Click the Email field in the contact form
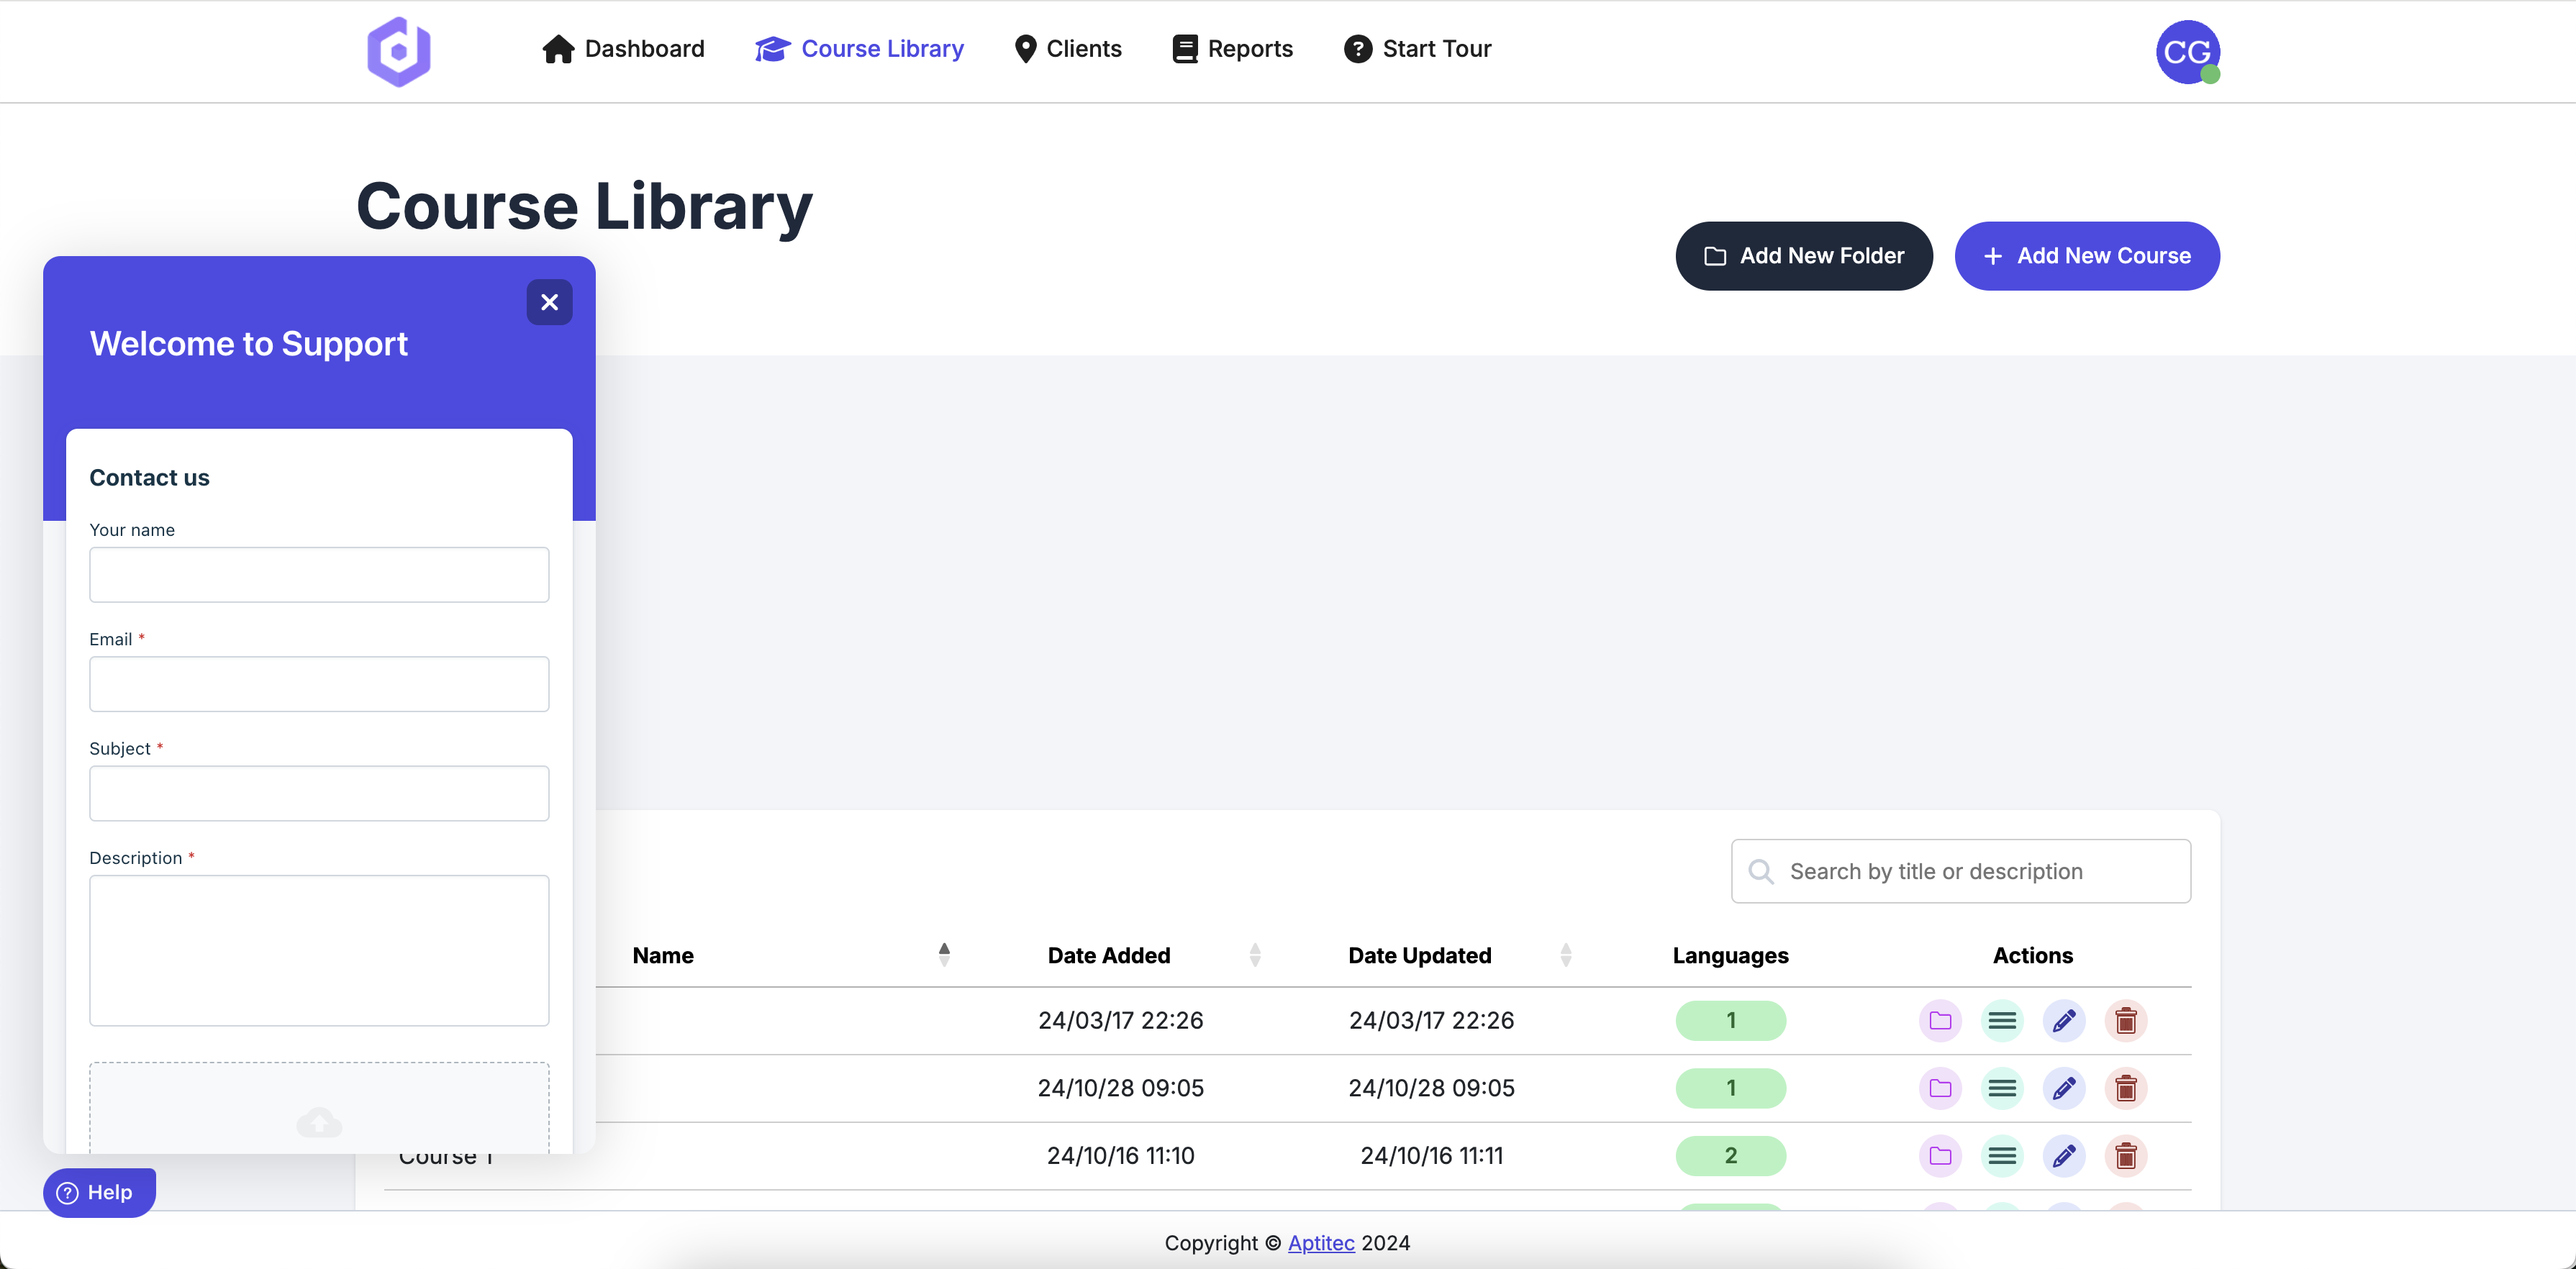Image resolution: width=2576 pixels, height=1269 pixels. pyautogui.click(x=318, y=684)
